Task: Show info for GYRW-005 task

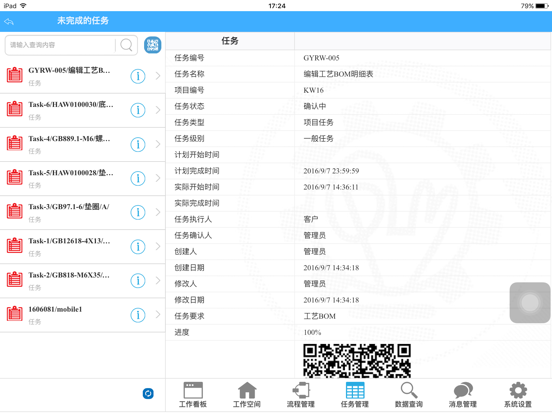Action: point(138,76)
